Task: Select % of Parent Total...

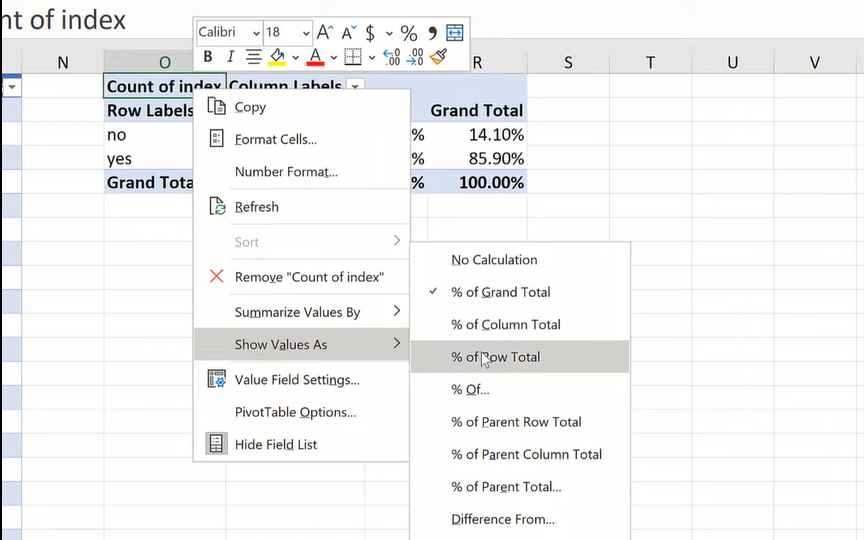Action: coord(520,487)
